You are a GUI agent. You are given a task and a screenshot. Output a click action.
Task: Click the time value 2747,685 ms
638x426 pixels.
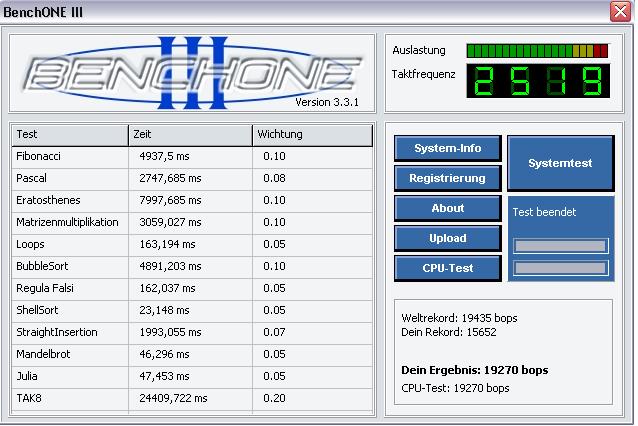pos(170,179)
